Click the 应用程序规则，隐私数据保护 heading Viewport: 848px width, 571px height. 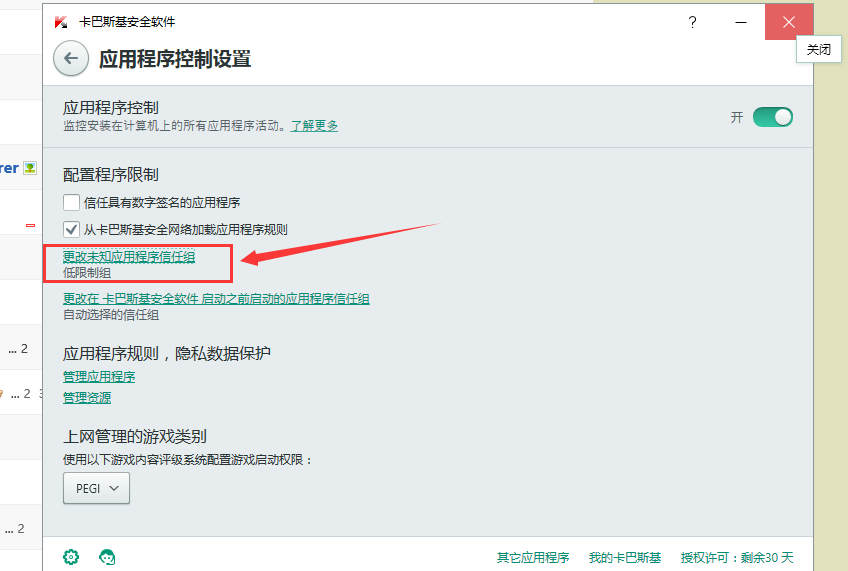point(167,353)
